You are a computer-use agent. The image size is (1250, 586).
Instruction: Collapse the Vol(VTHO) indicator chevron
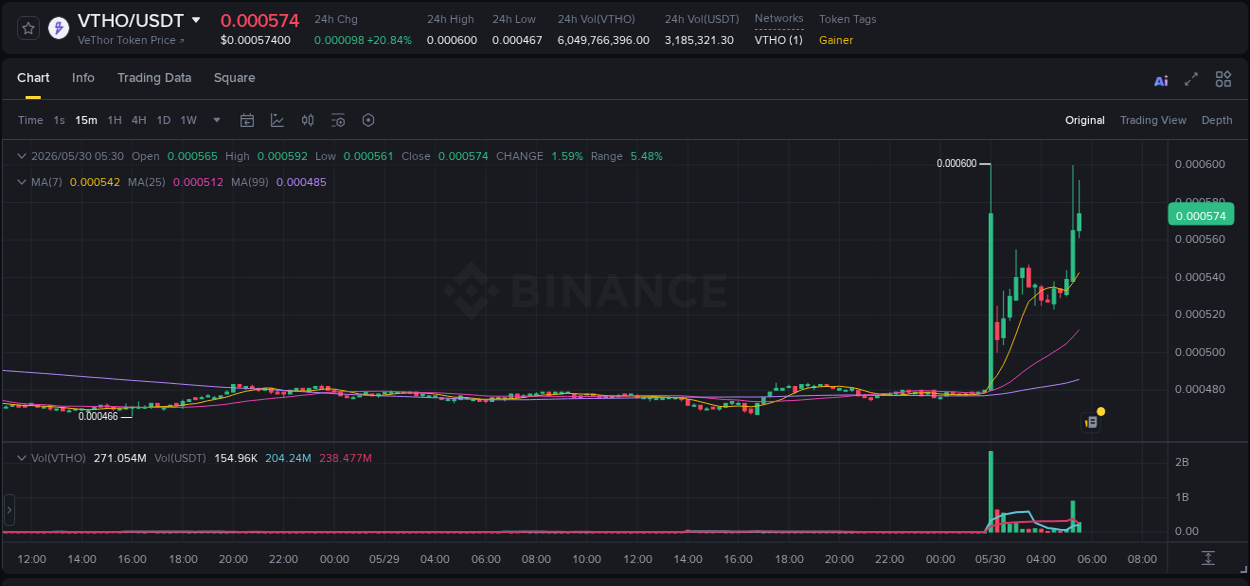[22, 458]
